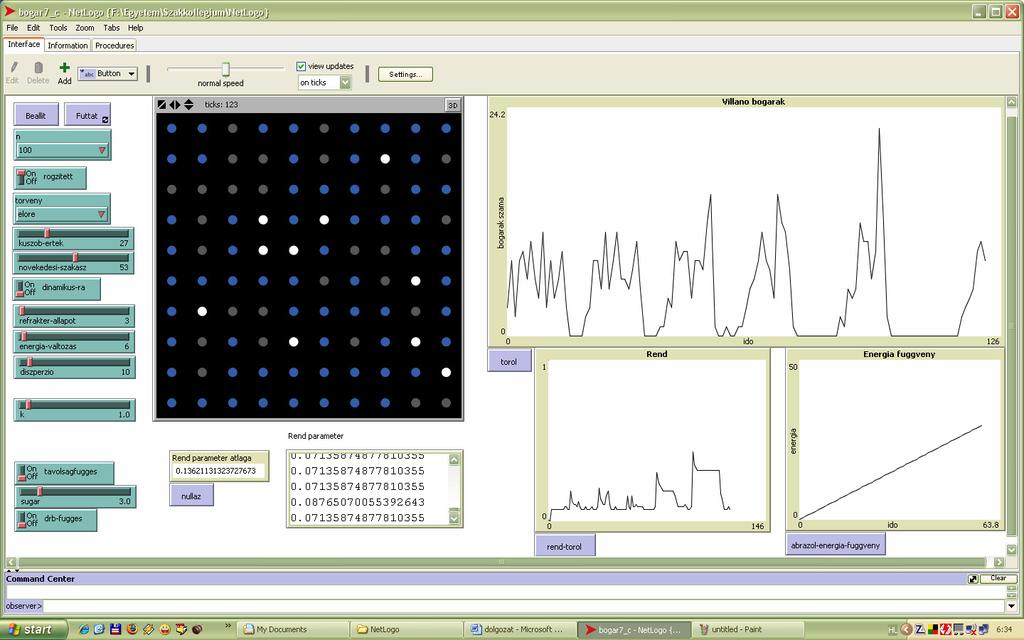Click the interface horizontal scrollbar right arrow

click(999, 562)
